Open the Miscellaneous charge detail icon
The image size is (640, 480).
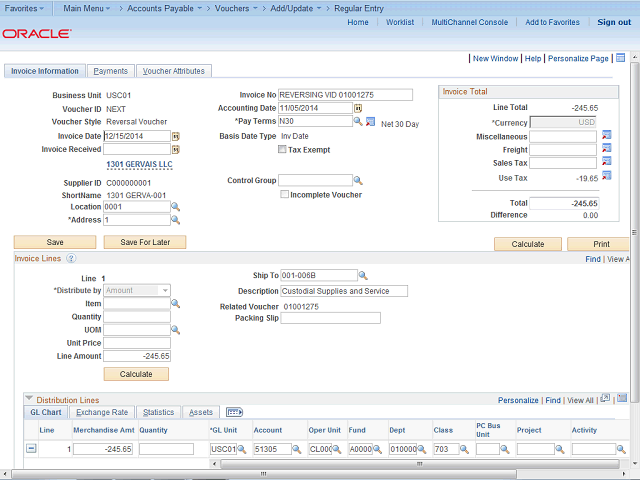(x=606, y=136)
